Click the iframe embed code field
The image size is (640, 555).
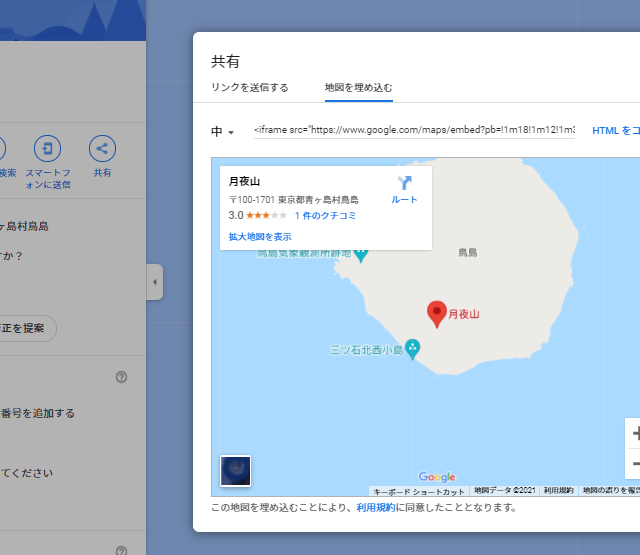(x=414, y=130)
